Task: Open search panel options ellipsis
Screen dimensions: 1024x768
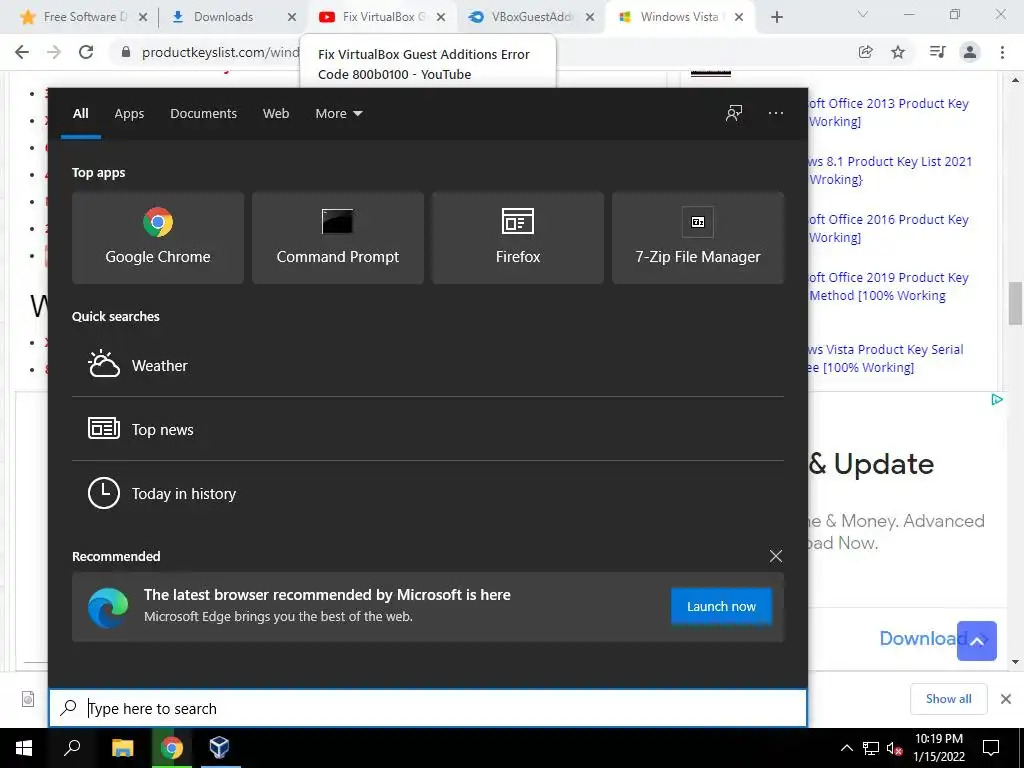Action: point(776,113)
